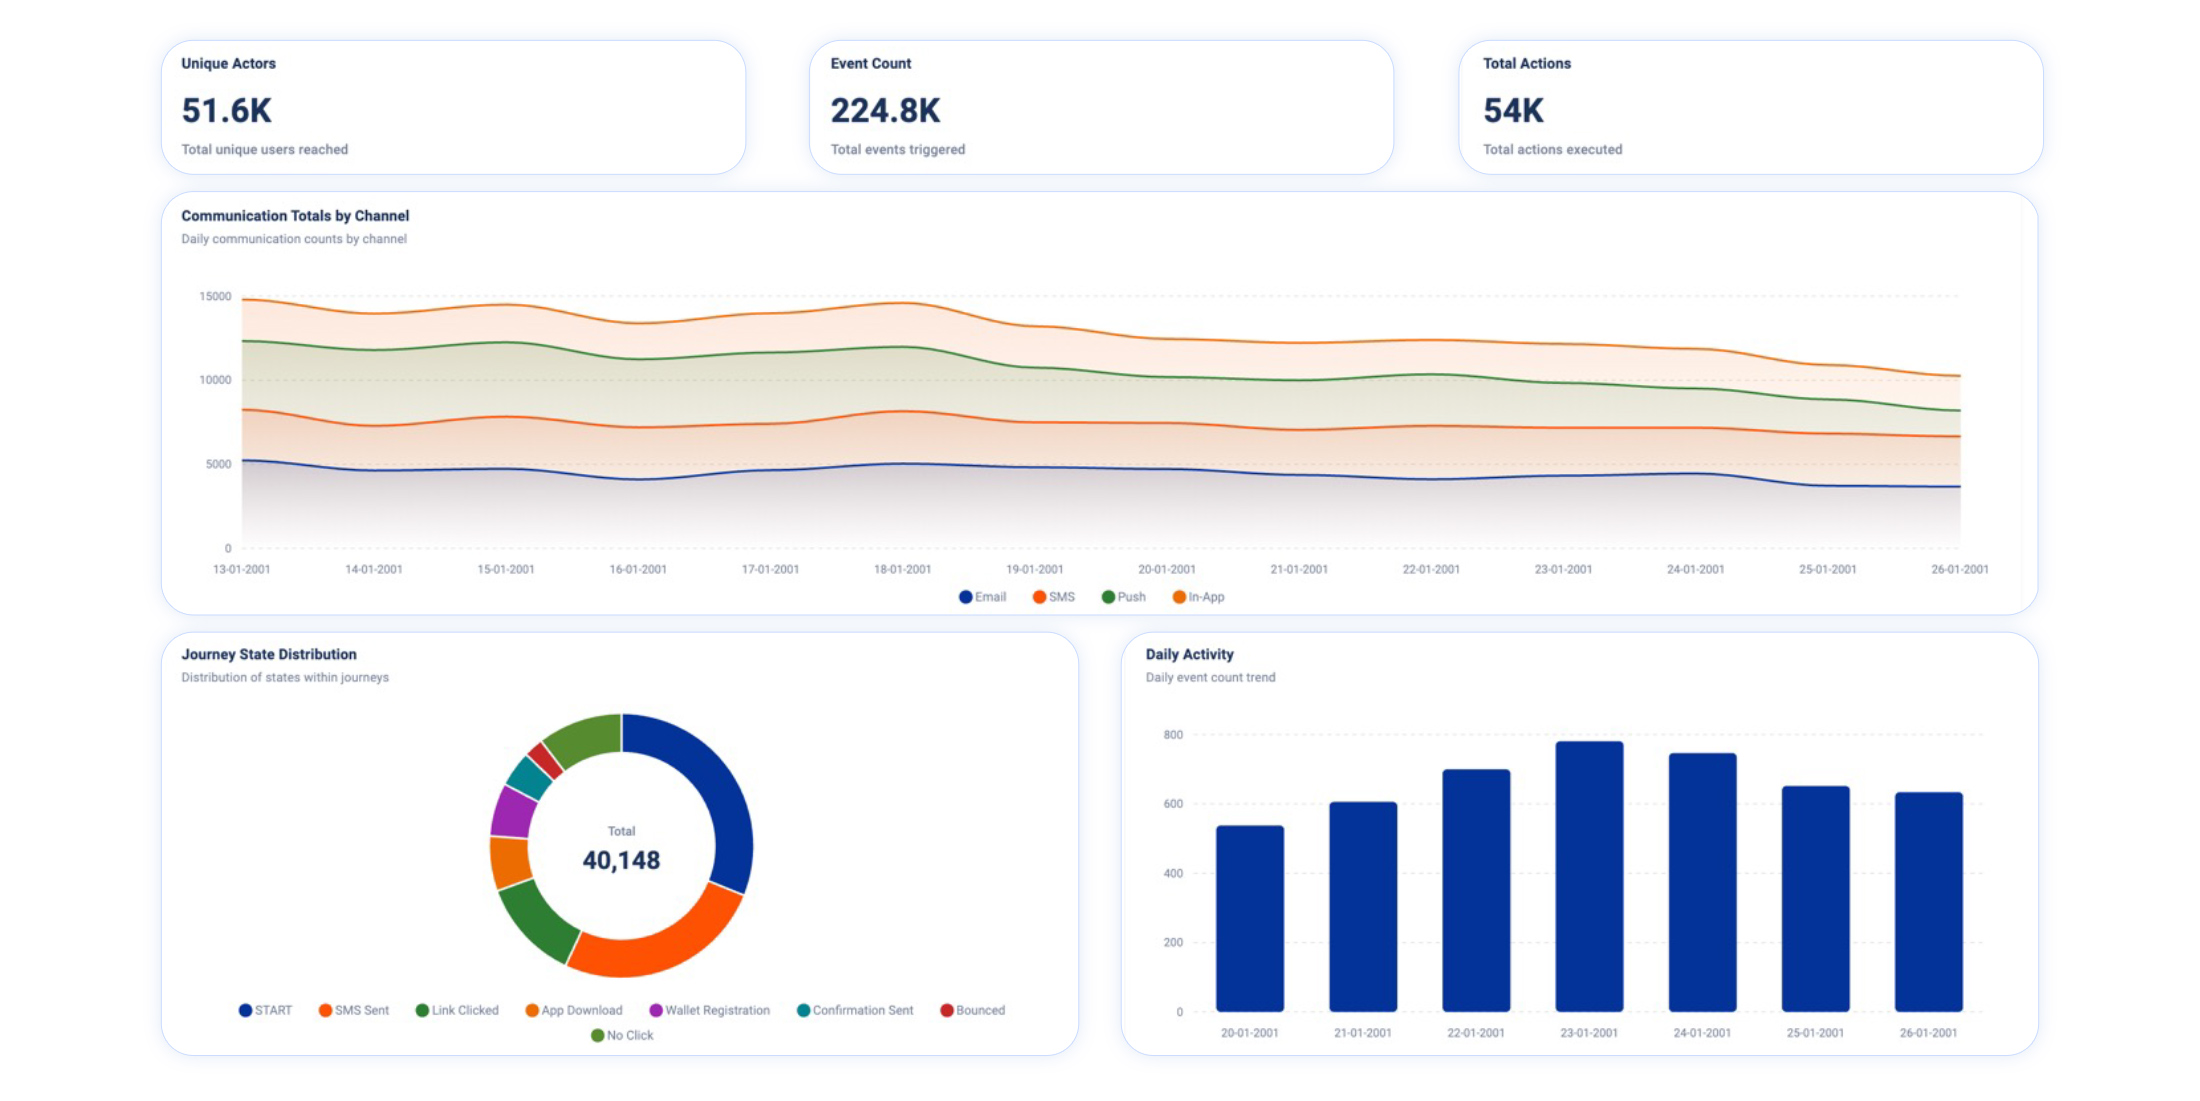The width and height of the screenshot is (2200, 1101).
Task: Click the Total Actions 54K card
Action: (1750, 107)
